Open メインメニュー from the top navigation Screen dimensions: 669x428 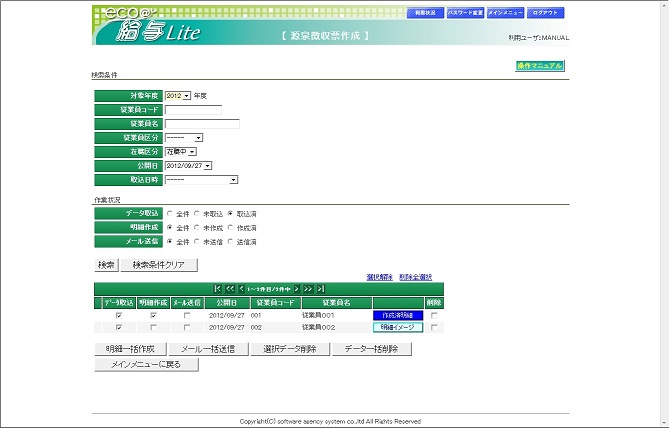tap(505, 13)
